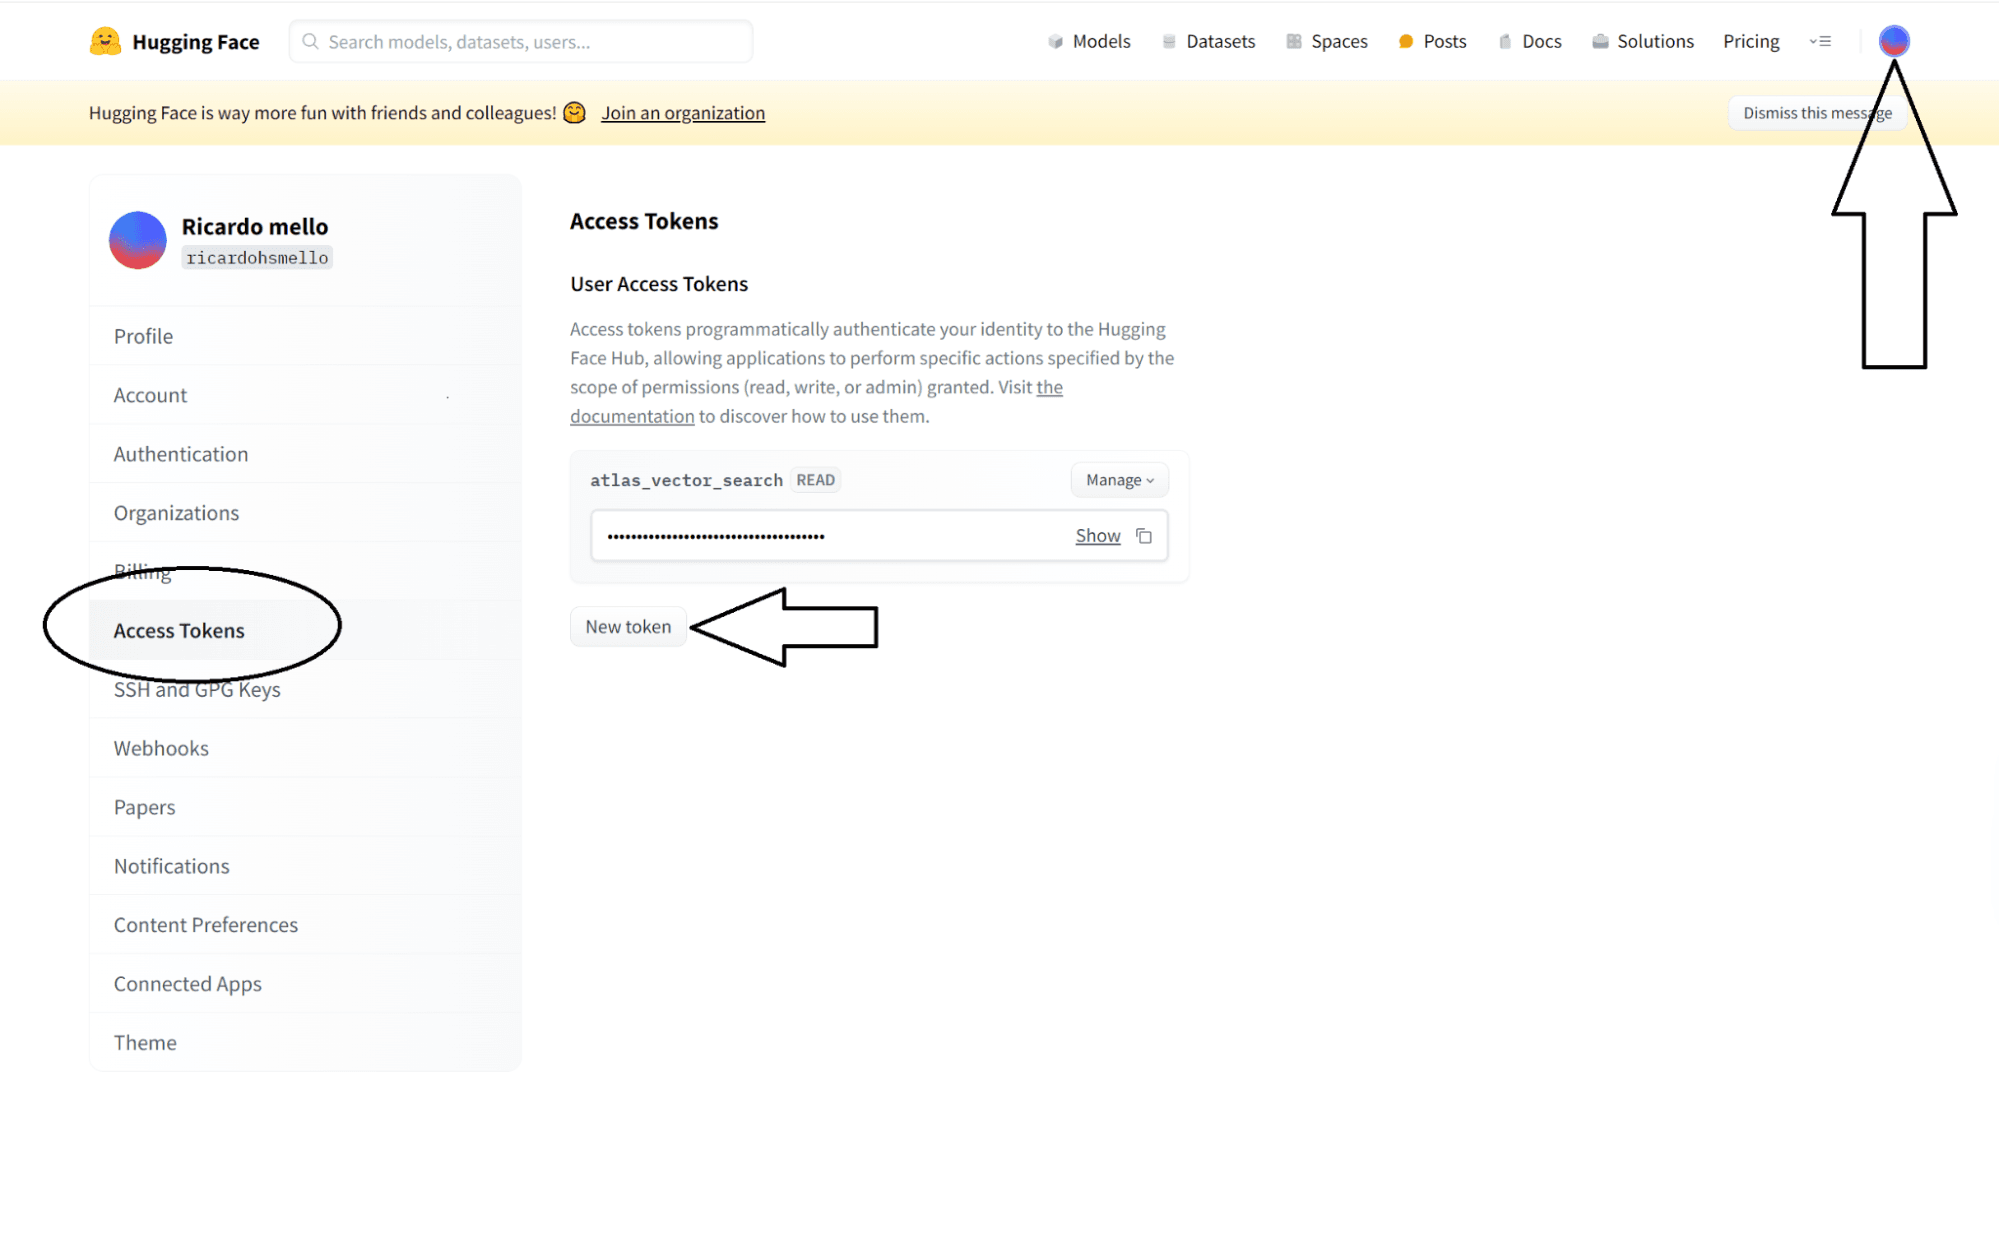
Task: Focus the search models input field
Action: click(521, 41)
